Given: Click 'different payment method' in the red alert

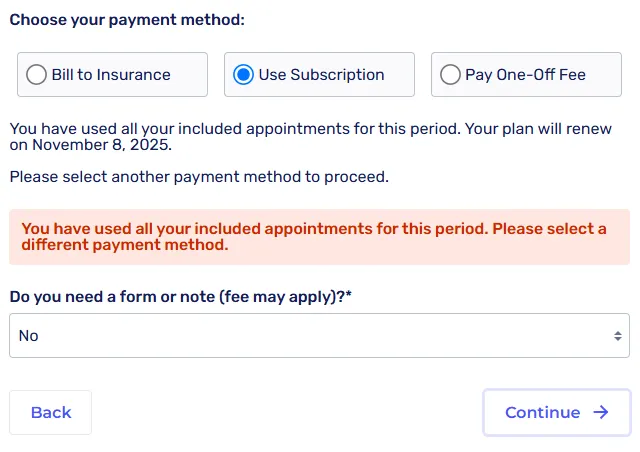Looking at the screenshot, I should [x=125, y=245].
